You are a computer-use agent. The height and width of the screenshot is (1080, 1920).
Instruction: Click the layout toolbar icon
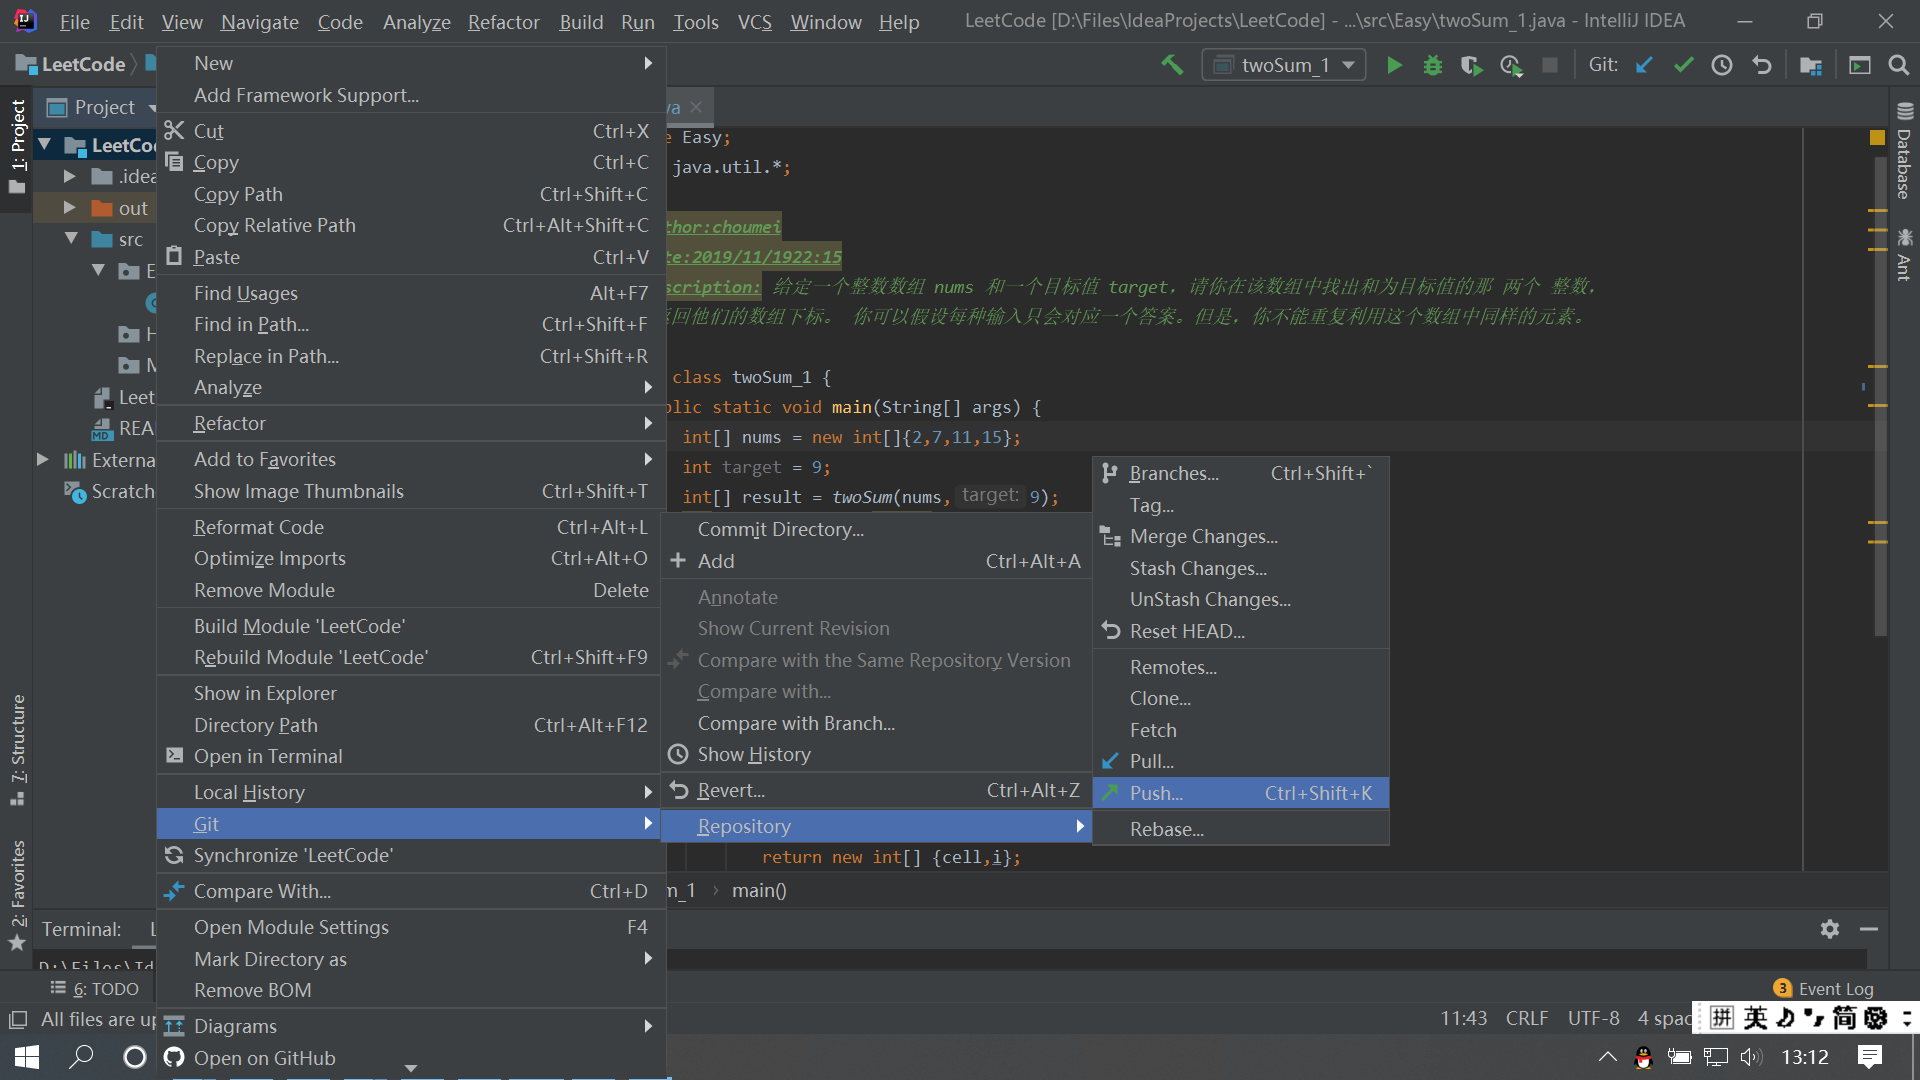(x=1860, y=65)
